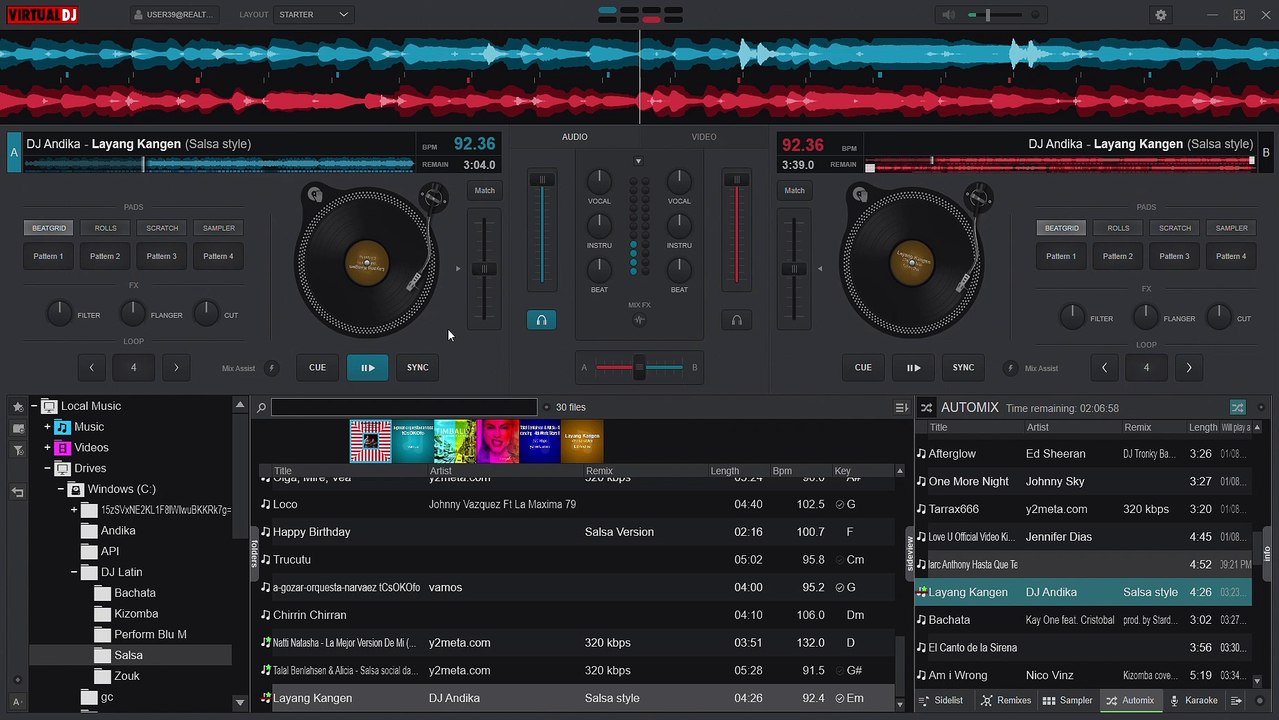
Task: Halve deck A loop with left arrow
Action: [91, 368]
